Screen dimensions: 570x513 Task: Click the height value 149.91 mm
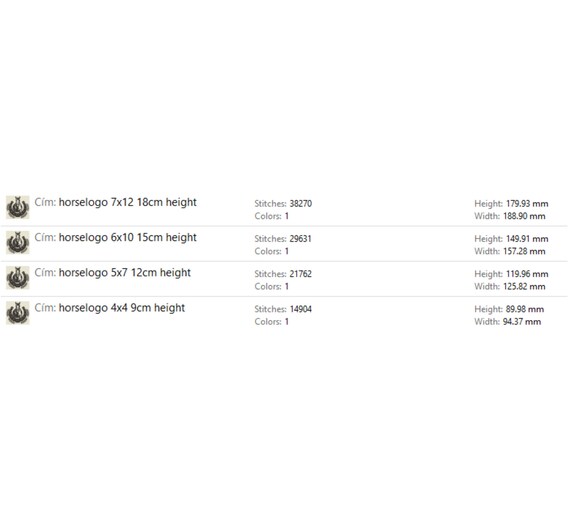527,239
